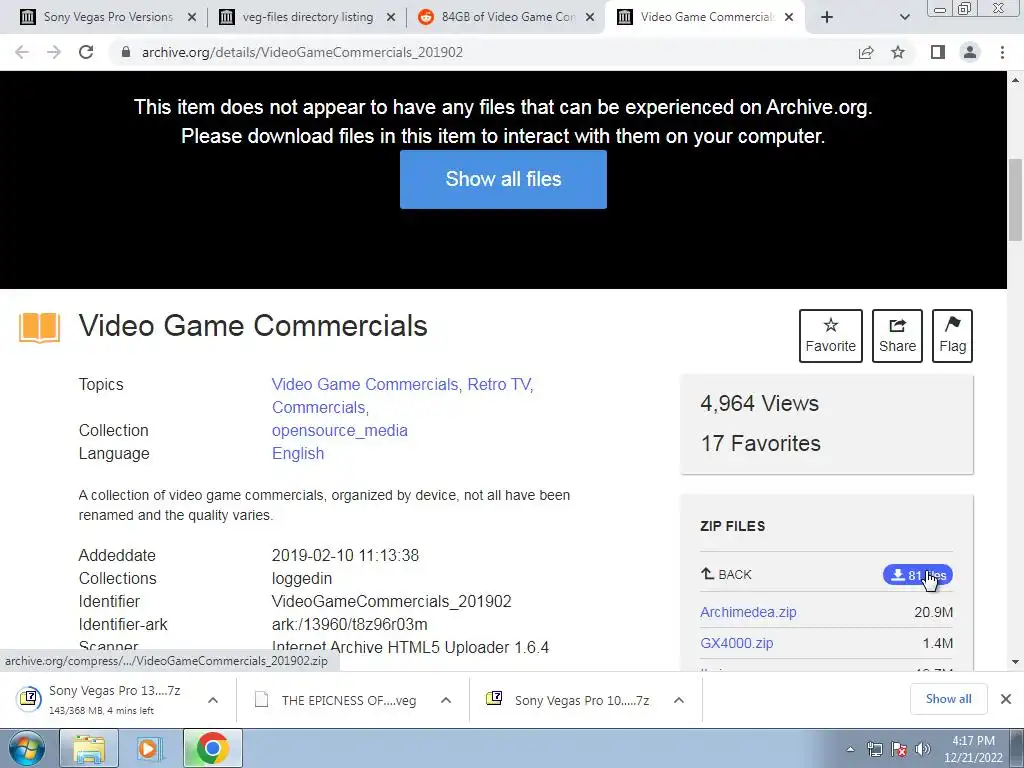Close the Video Game Commercials tab
This screenshot has width=1024, height=768.
pyautogui.click(x=789, y=17)
